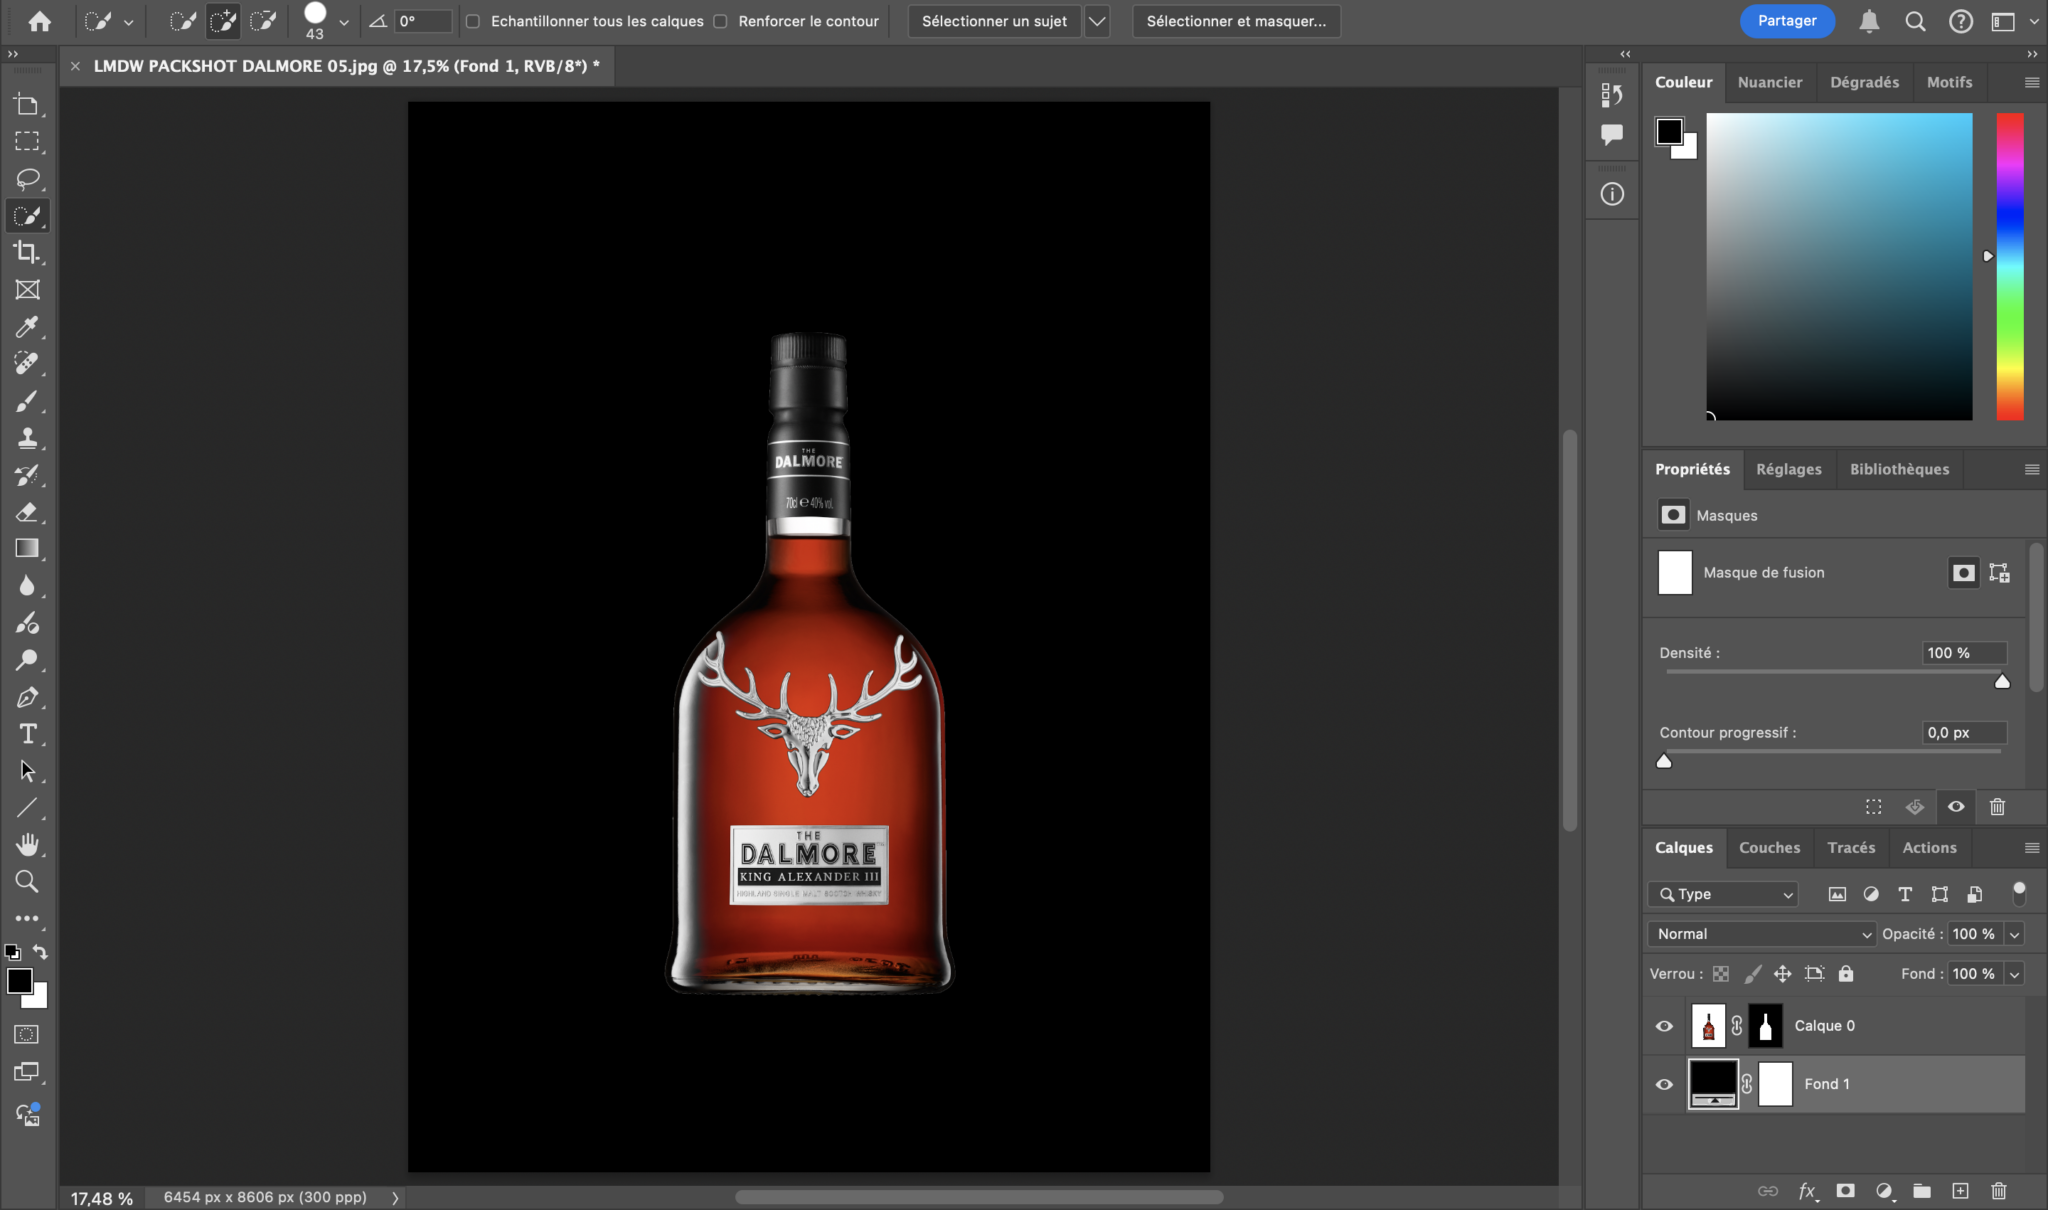Select the Pen tool

pos(27,697)
